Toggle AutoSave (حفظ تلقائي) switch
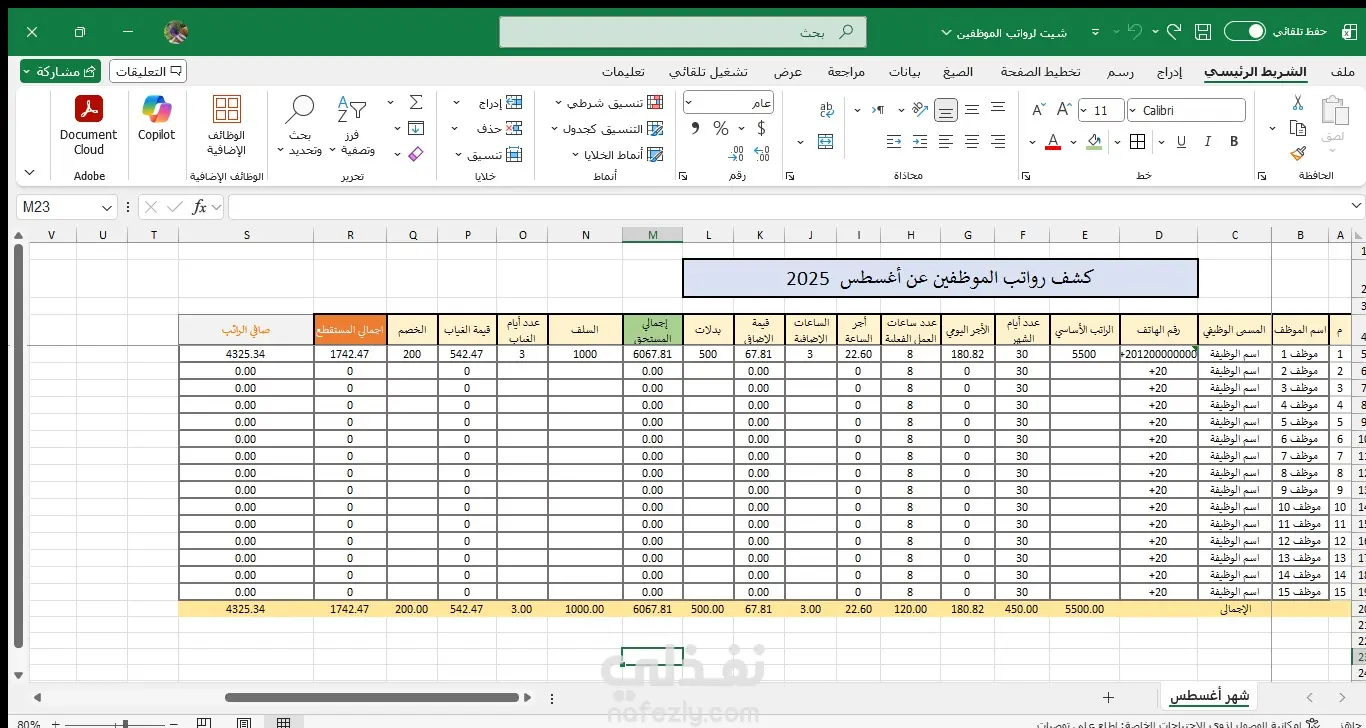The width and height of the screenshot is (1366, 728). [x=1245, y=32]
